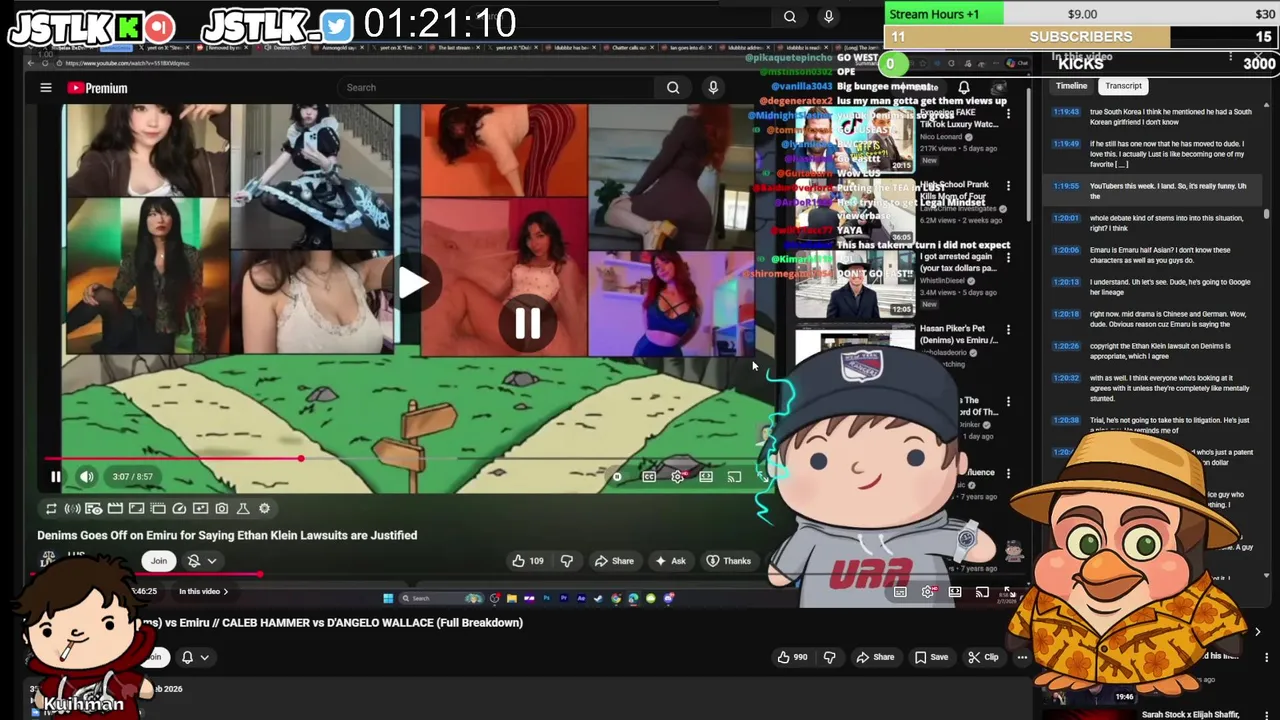Jump to transcript timestamp 1:20:06
This screenshot has height=720, width=1280.
tap(1065, 250)
